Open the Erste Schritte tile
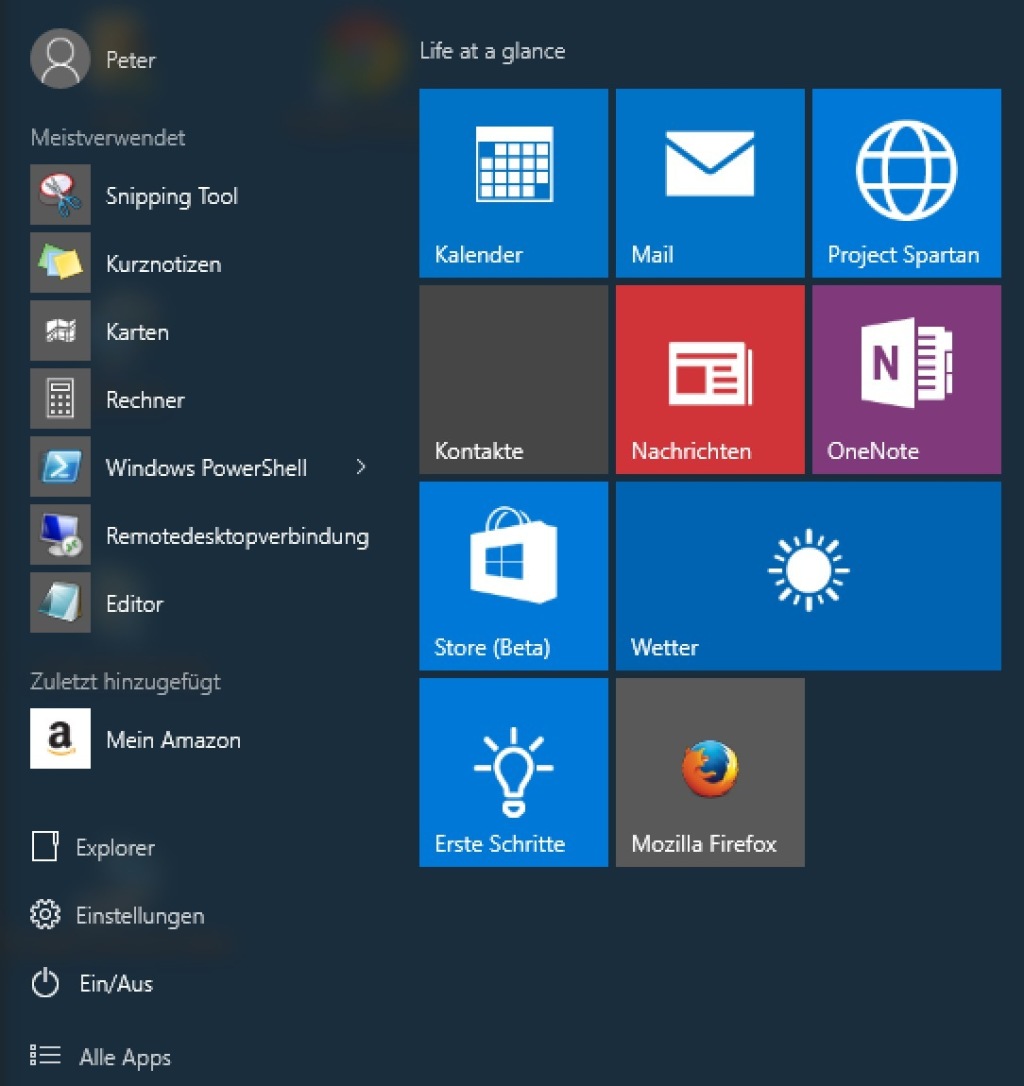Viewport: 1024px width, 1086px height. click(x=513, y=772)
